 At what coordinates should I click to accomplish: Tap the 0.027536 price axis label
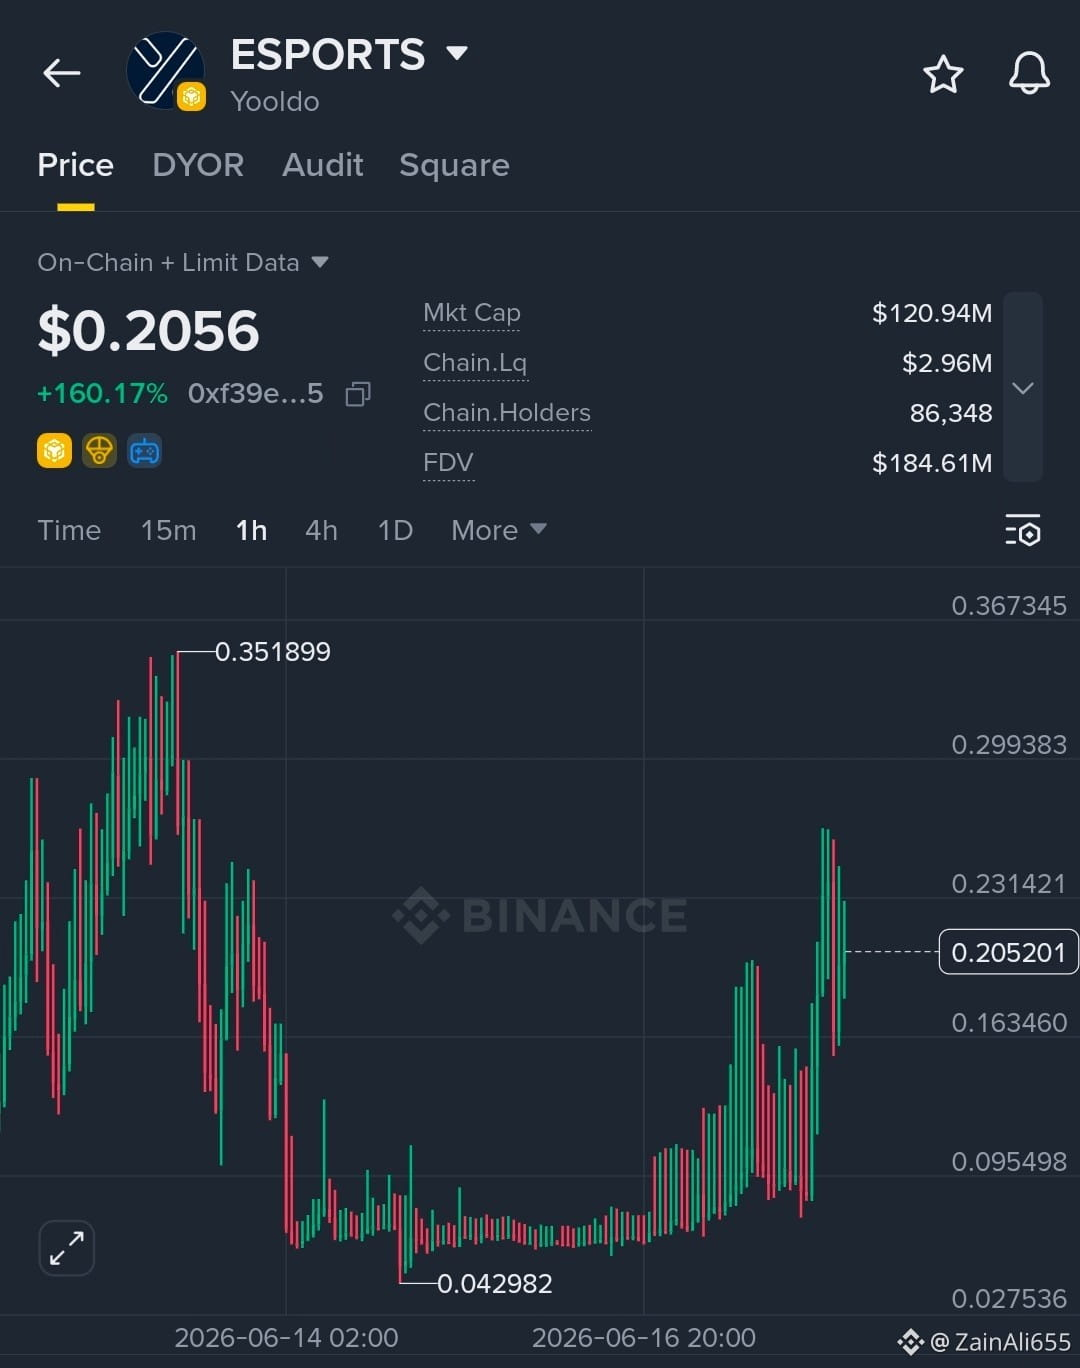(1009, 1299)
